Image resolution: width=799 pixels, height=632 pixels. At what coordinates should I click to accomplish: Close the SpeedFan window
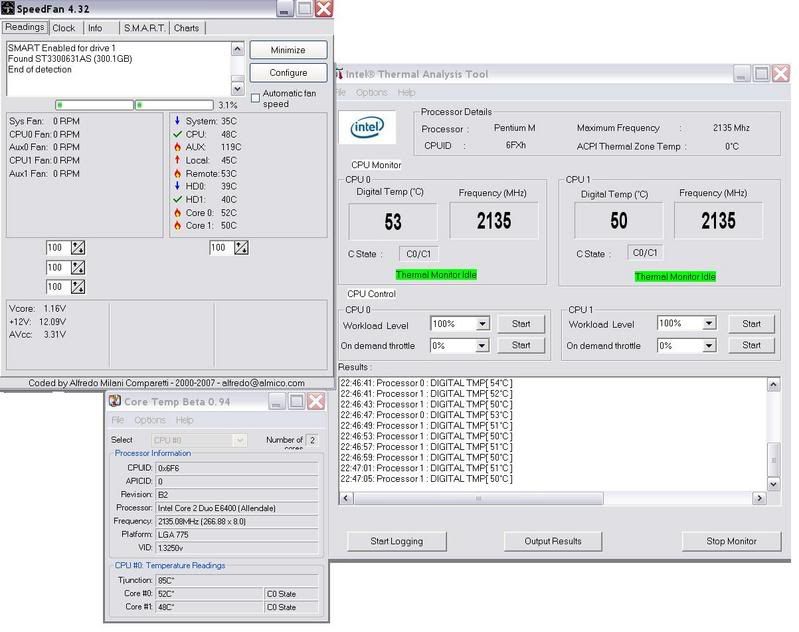pyautogui.click(x=324, y=9)
